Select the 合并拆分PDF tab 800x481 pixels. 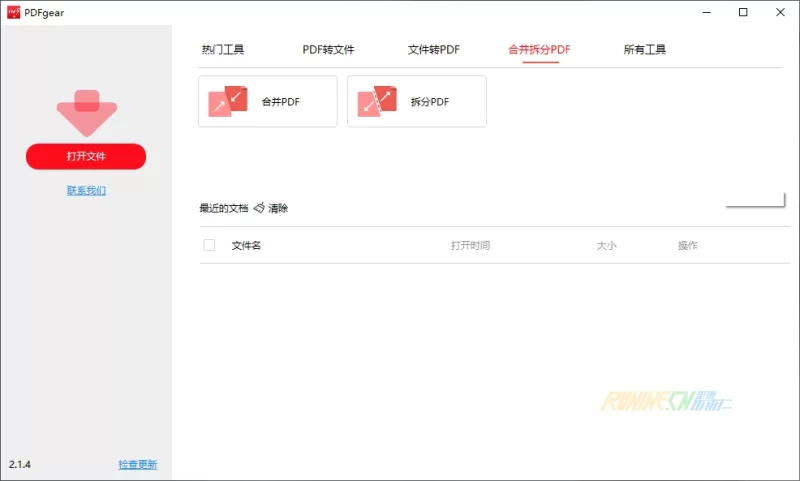click(x=540, y=50)
